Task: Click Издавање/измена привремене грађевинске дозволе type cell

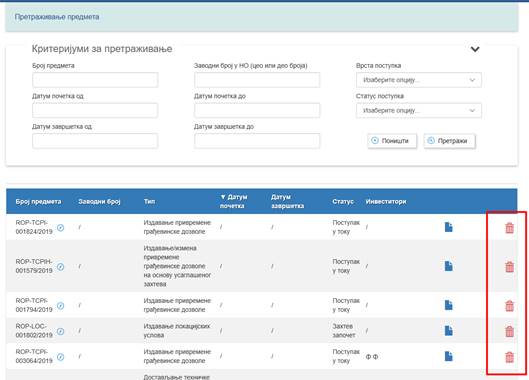Action: pos(177,266)
